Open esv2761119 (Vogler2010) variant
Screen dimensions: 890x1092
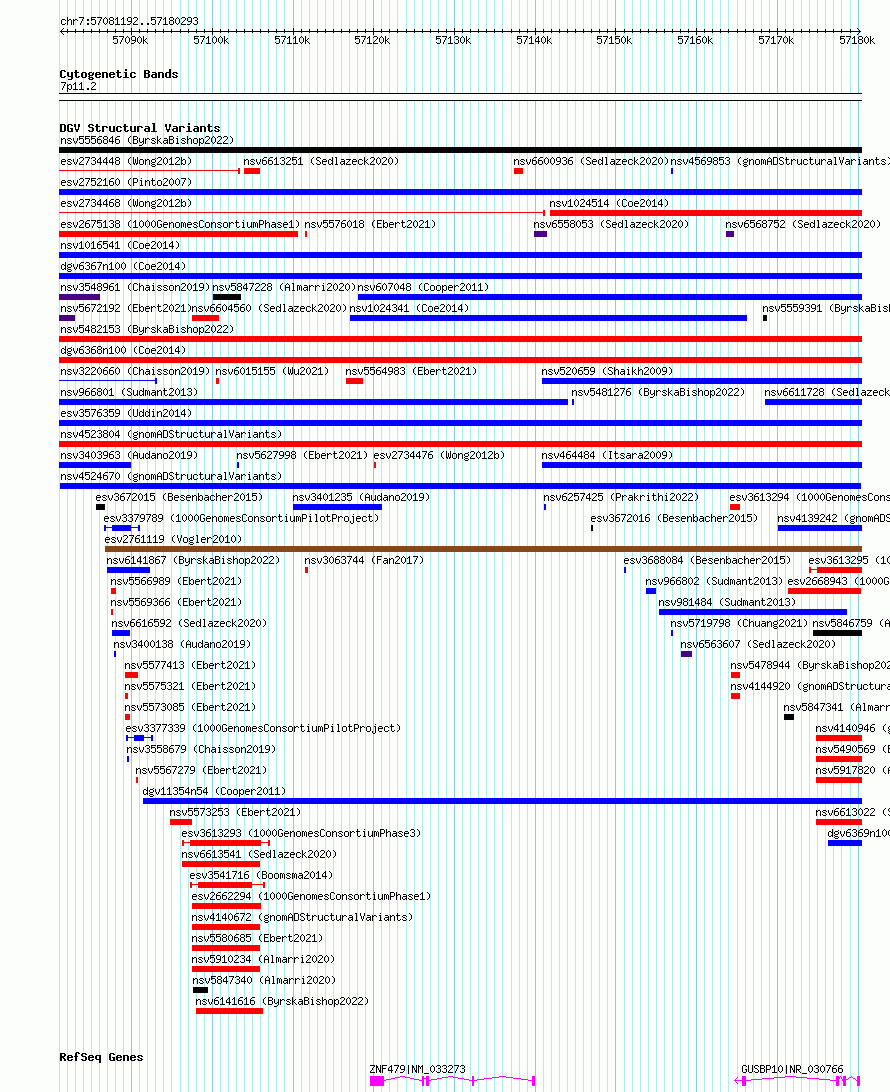173,539
